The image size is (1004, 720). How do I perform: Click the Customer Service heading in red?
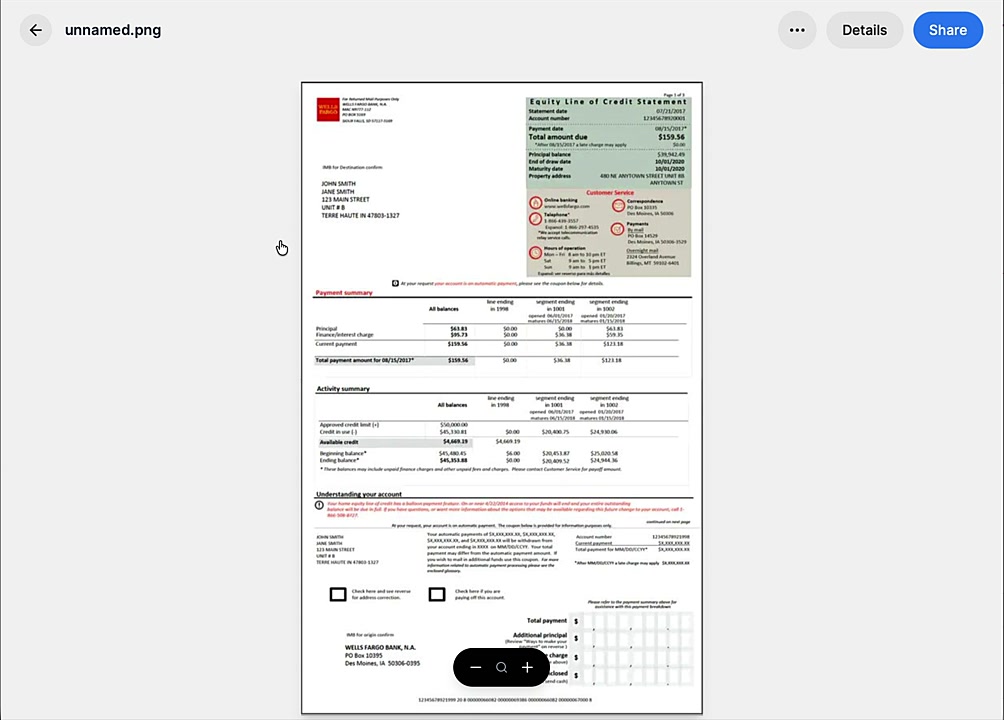click(610, 193)
